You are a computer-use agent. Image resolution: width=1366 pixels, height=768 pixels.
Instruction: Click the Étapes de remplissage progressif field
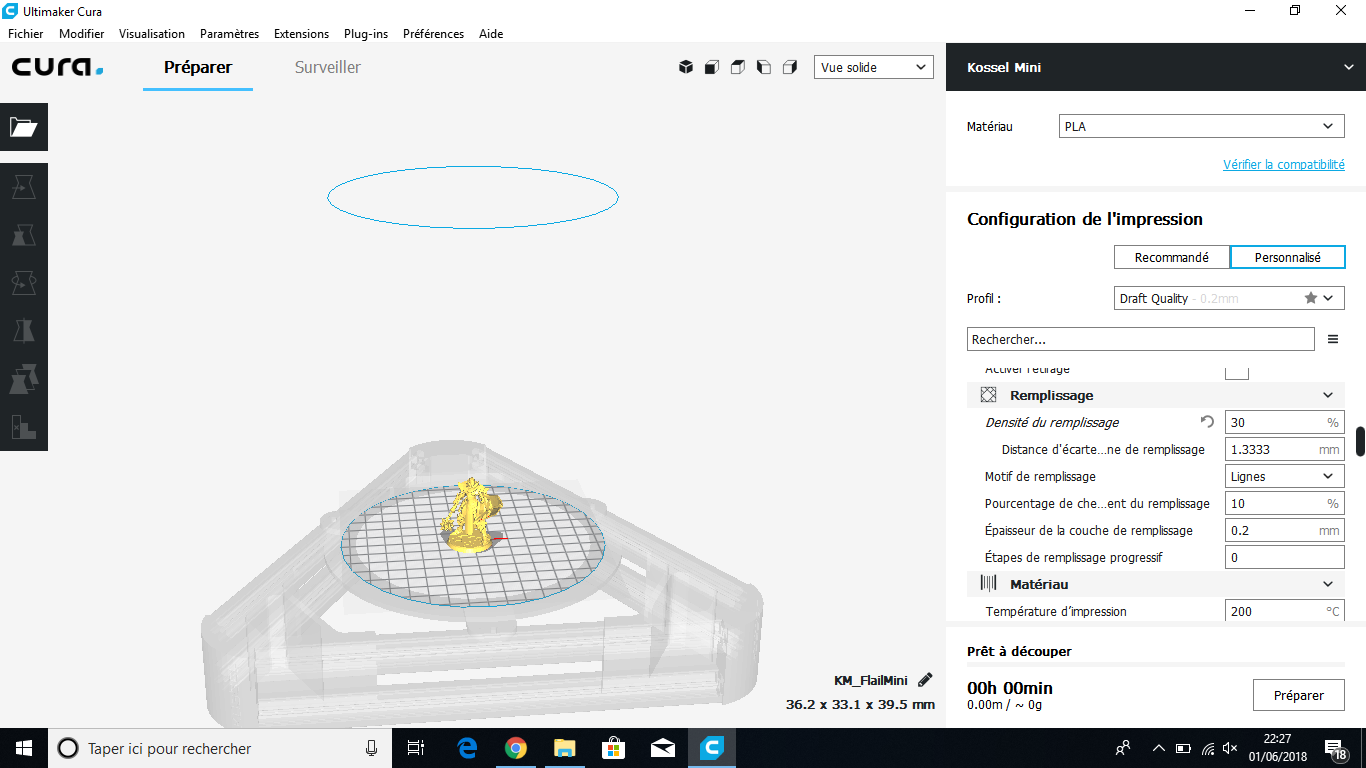tap(1285, 557)
